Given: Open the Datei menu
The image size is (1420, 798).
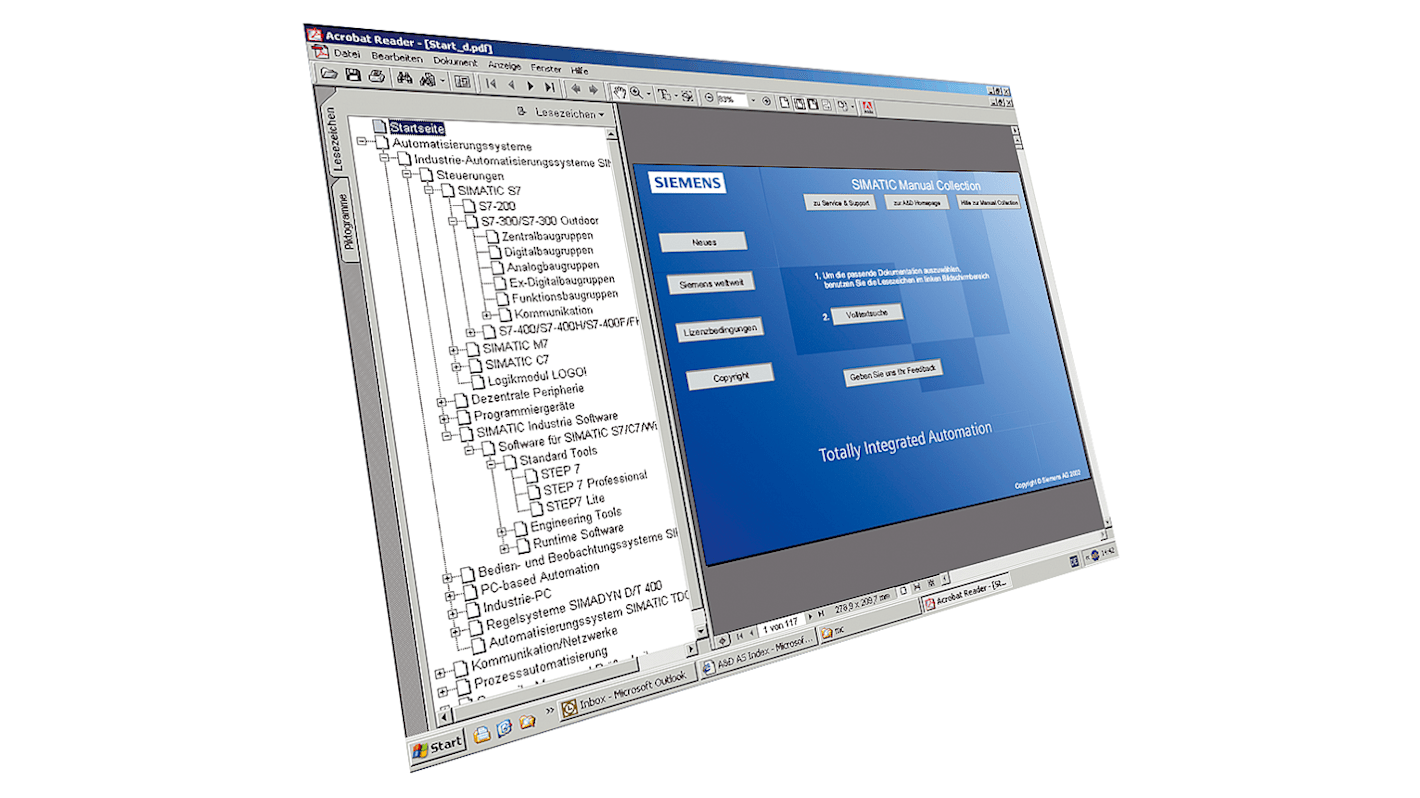Looking at the screenshot, I should pyautogui.click(x=348, y=54).
